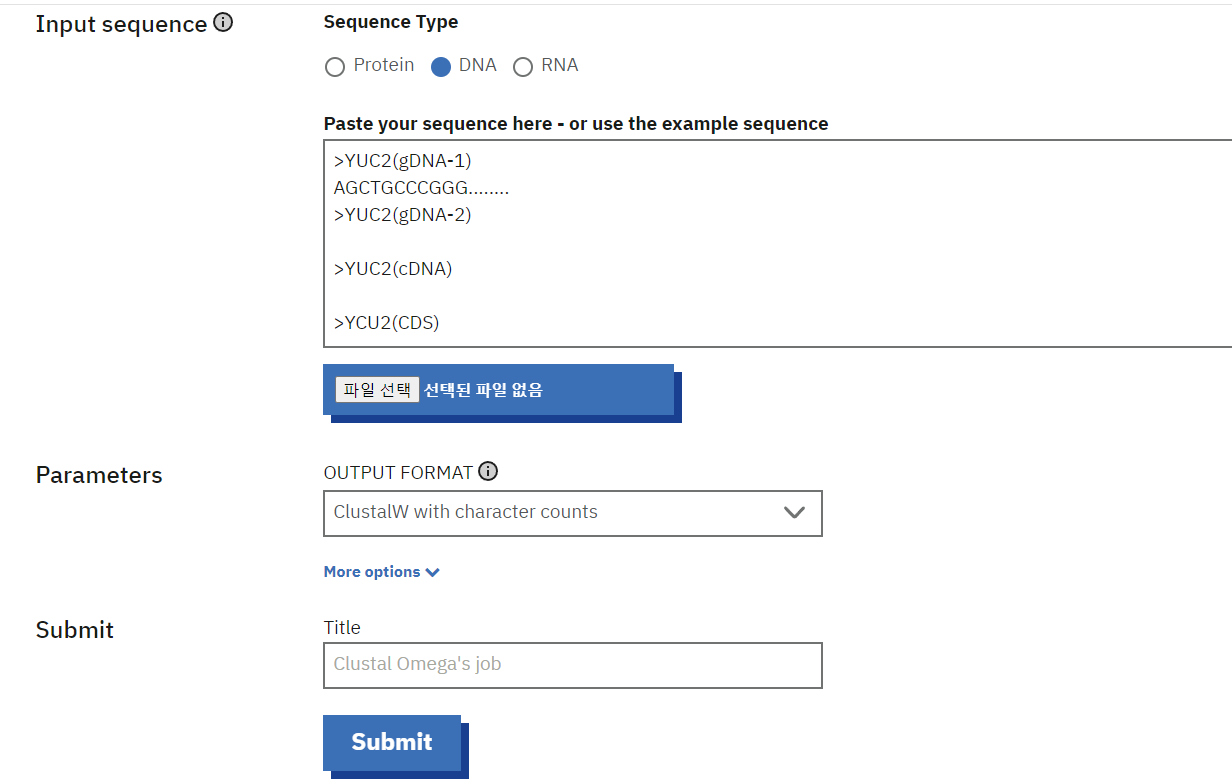The width and height of the screenshot is (1232, 782).
Task: Place cursor on the >YUC2(gDNA-1) line
Action: pyautogui.click(x=402, y=160)
